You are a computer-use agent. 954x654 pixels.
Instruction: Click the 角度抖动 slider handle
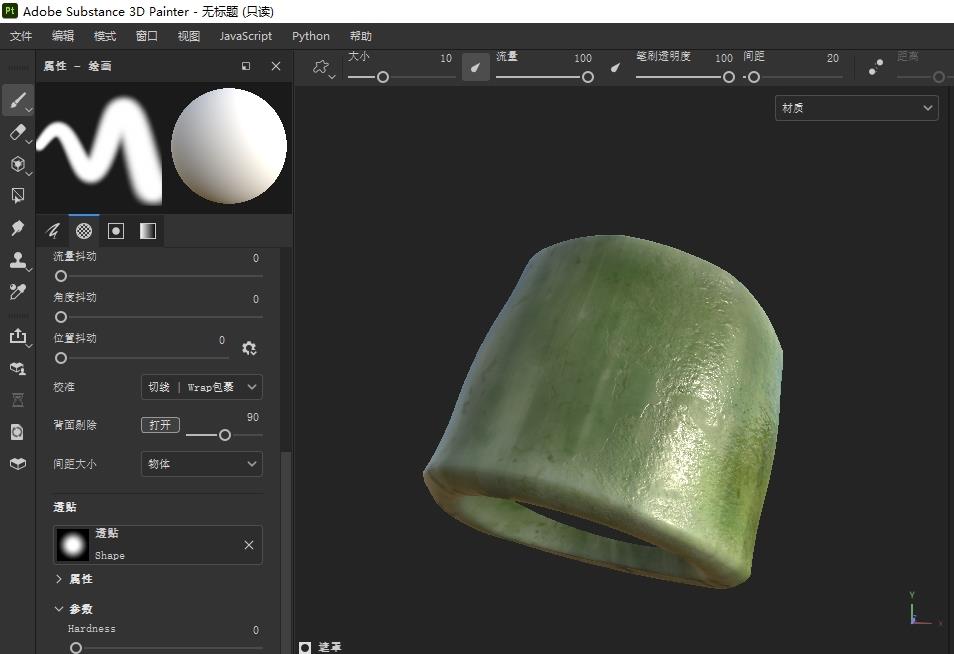click(61, 317)
